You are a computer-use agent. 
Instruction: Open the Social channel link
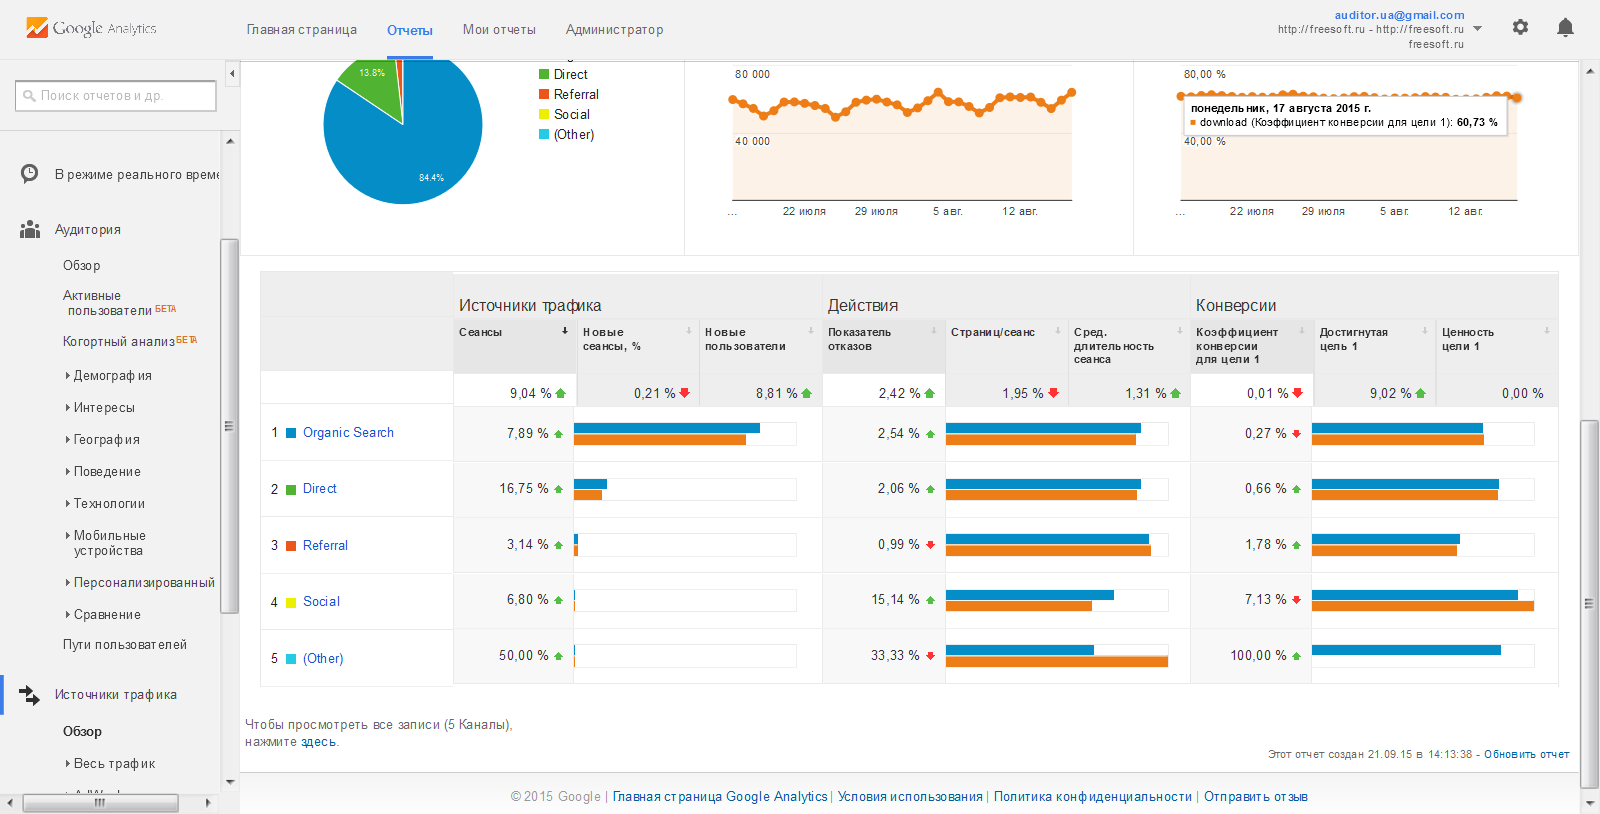tap(321, 602)
